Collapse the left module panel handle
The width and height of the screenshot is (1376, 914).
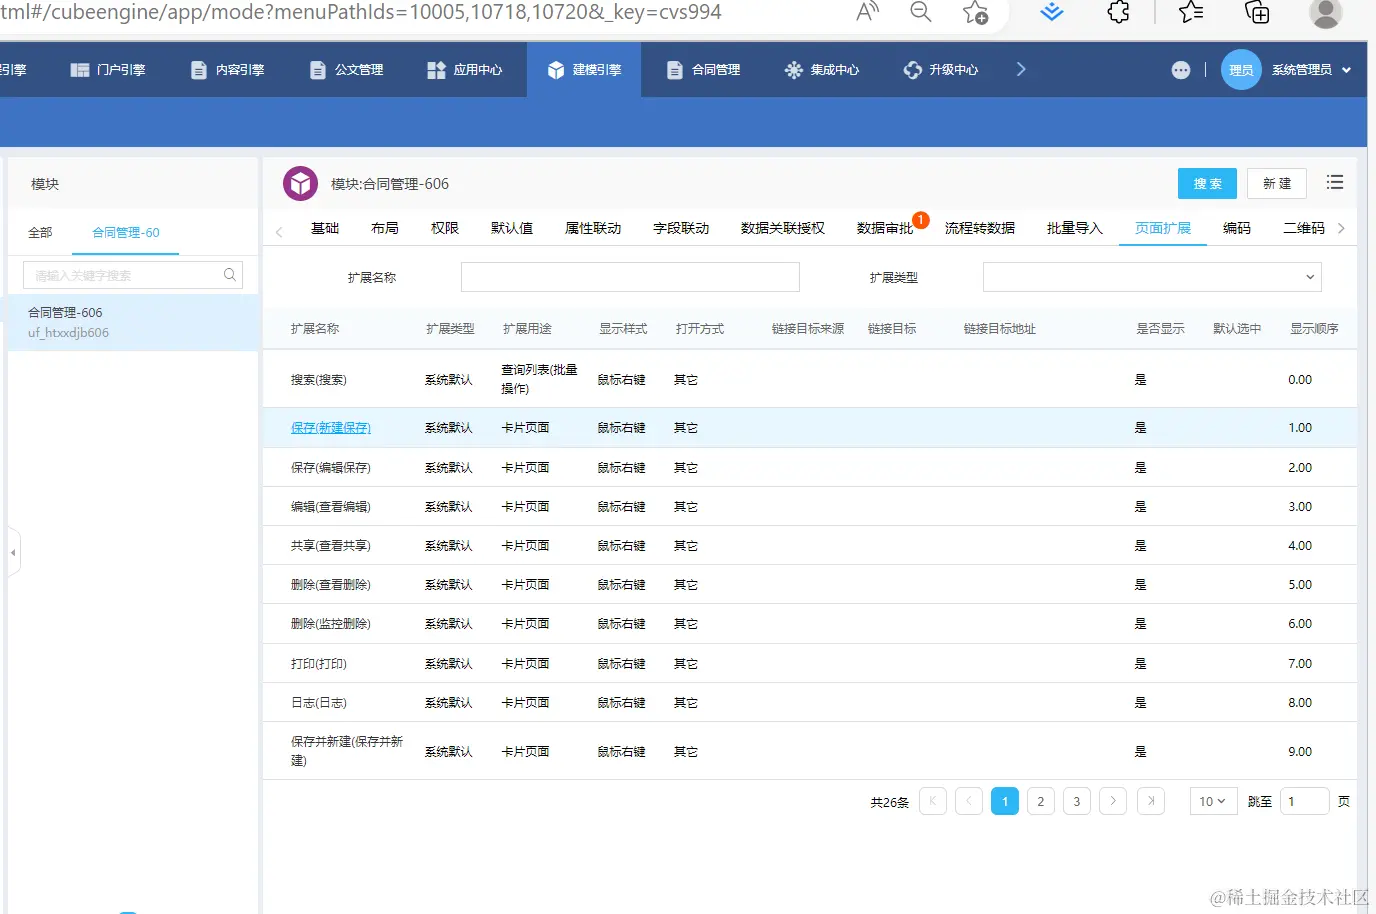[13, 552]
